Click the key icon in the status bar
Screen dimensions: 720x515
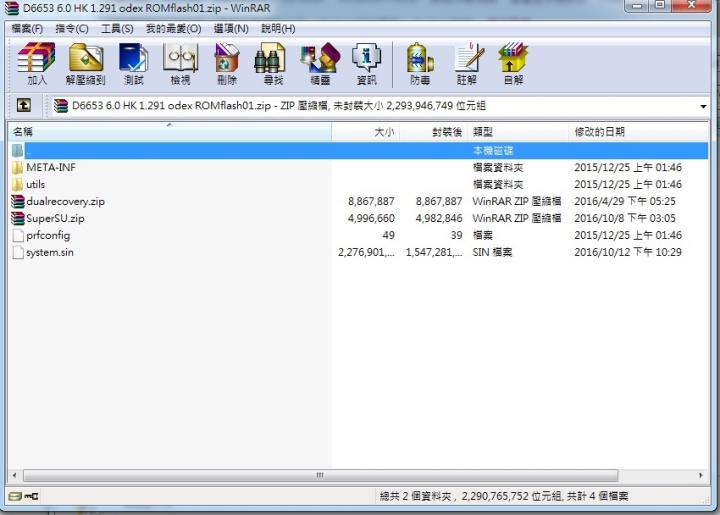click(32, 496)
